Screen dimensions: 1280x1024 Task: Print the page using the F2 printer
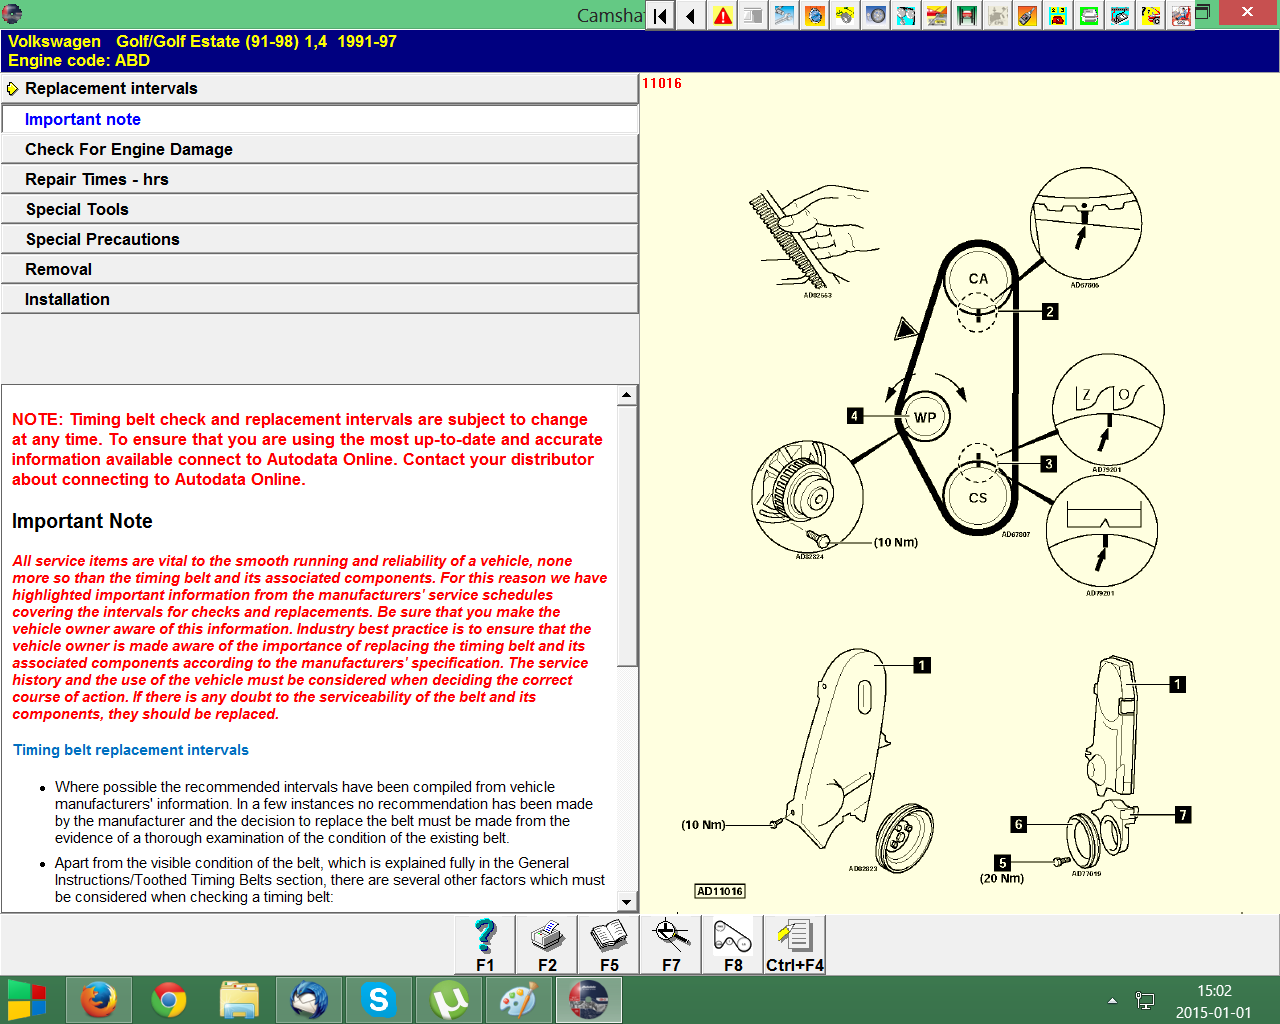547,945
